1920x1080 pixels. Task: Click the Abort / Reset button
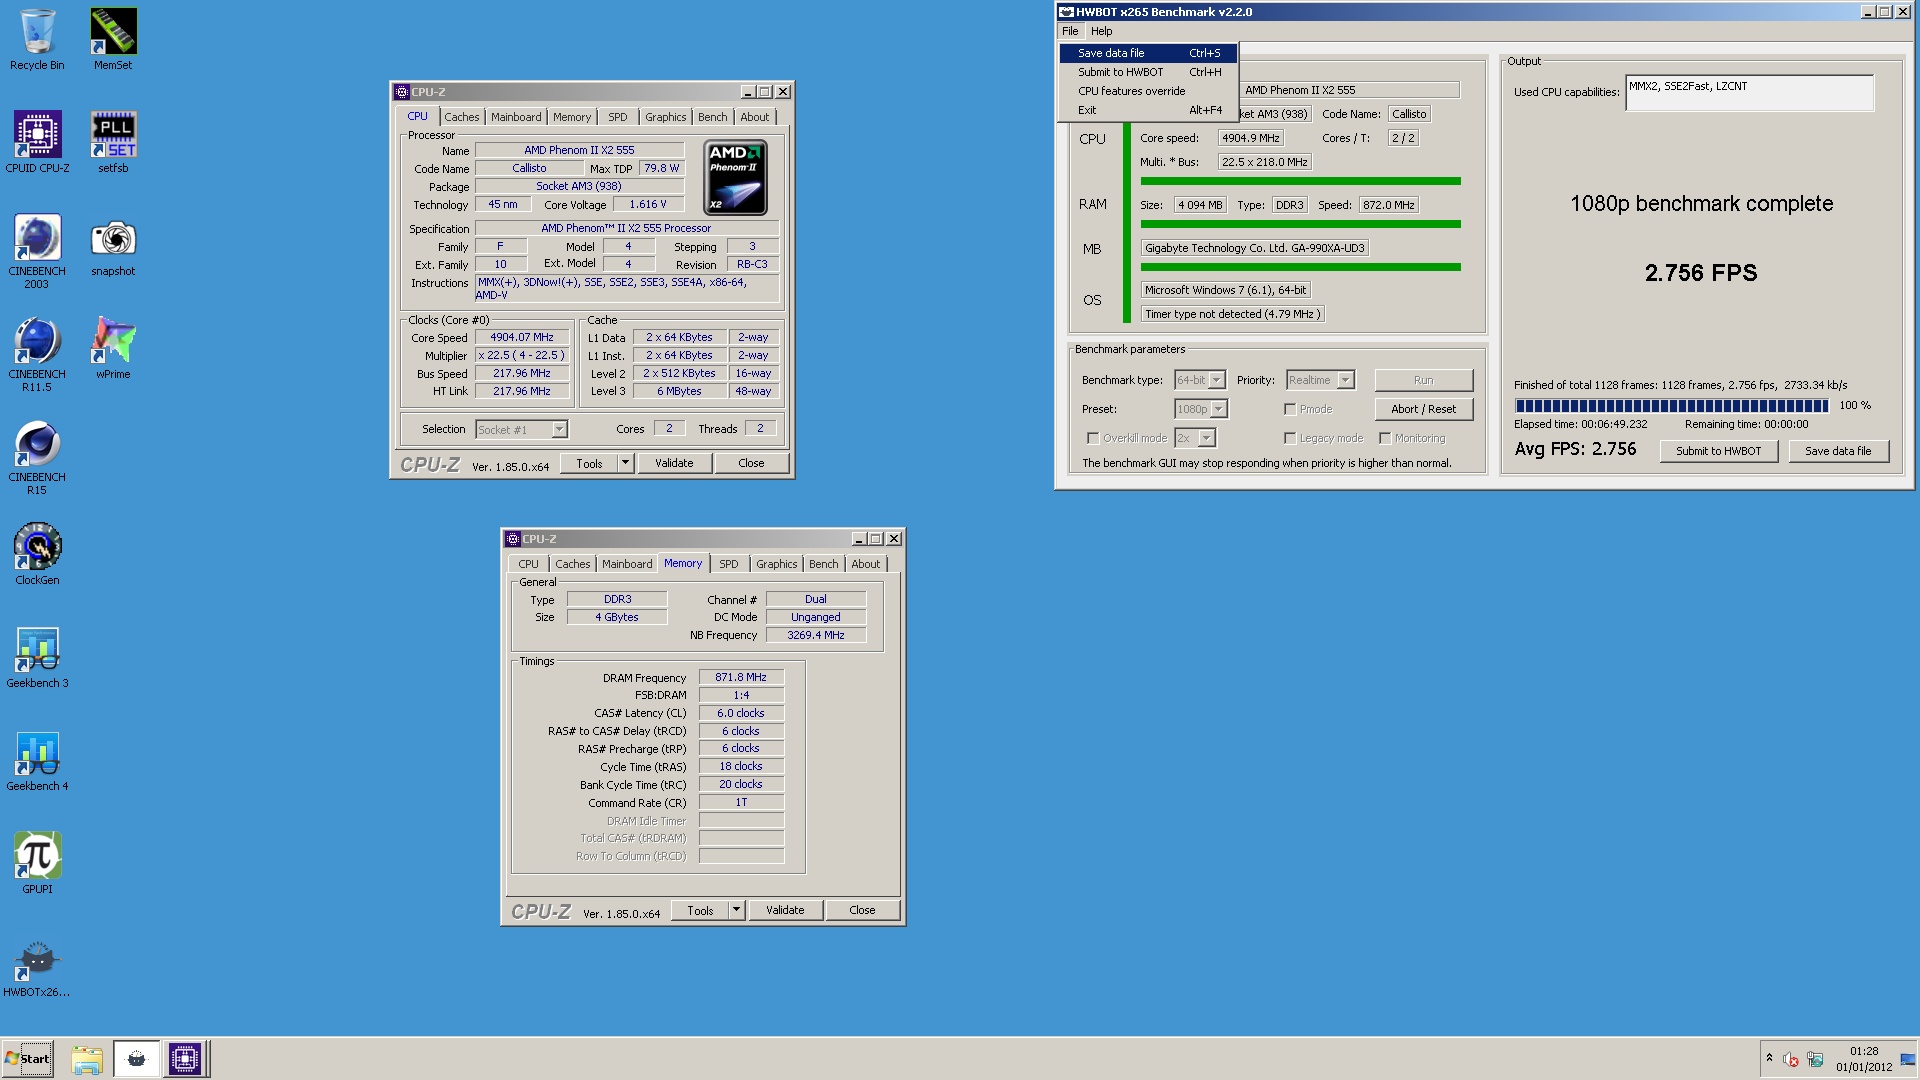tap(1423, 409)
